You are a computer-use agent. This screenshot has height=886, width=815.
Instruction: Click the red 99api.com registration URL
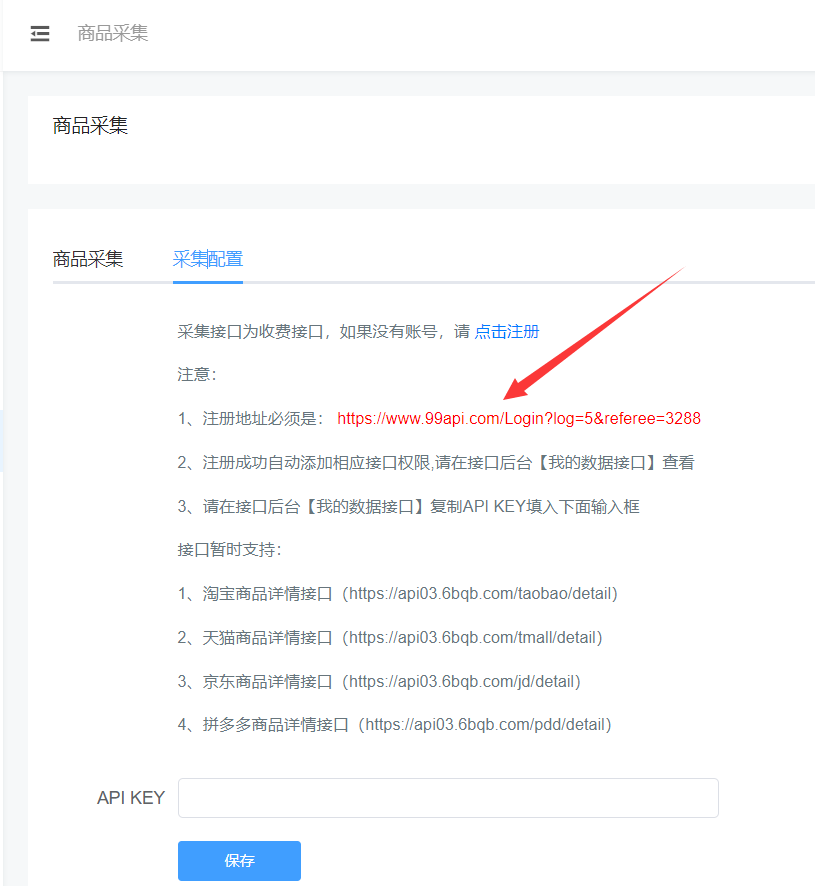click(519, 418)
